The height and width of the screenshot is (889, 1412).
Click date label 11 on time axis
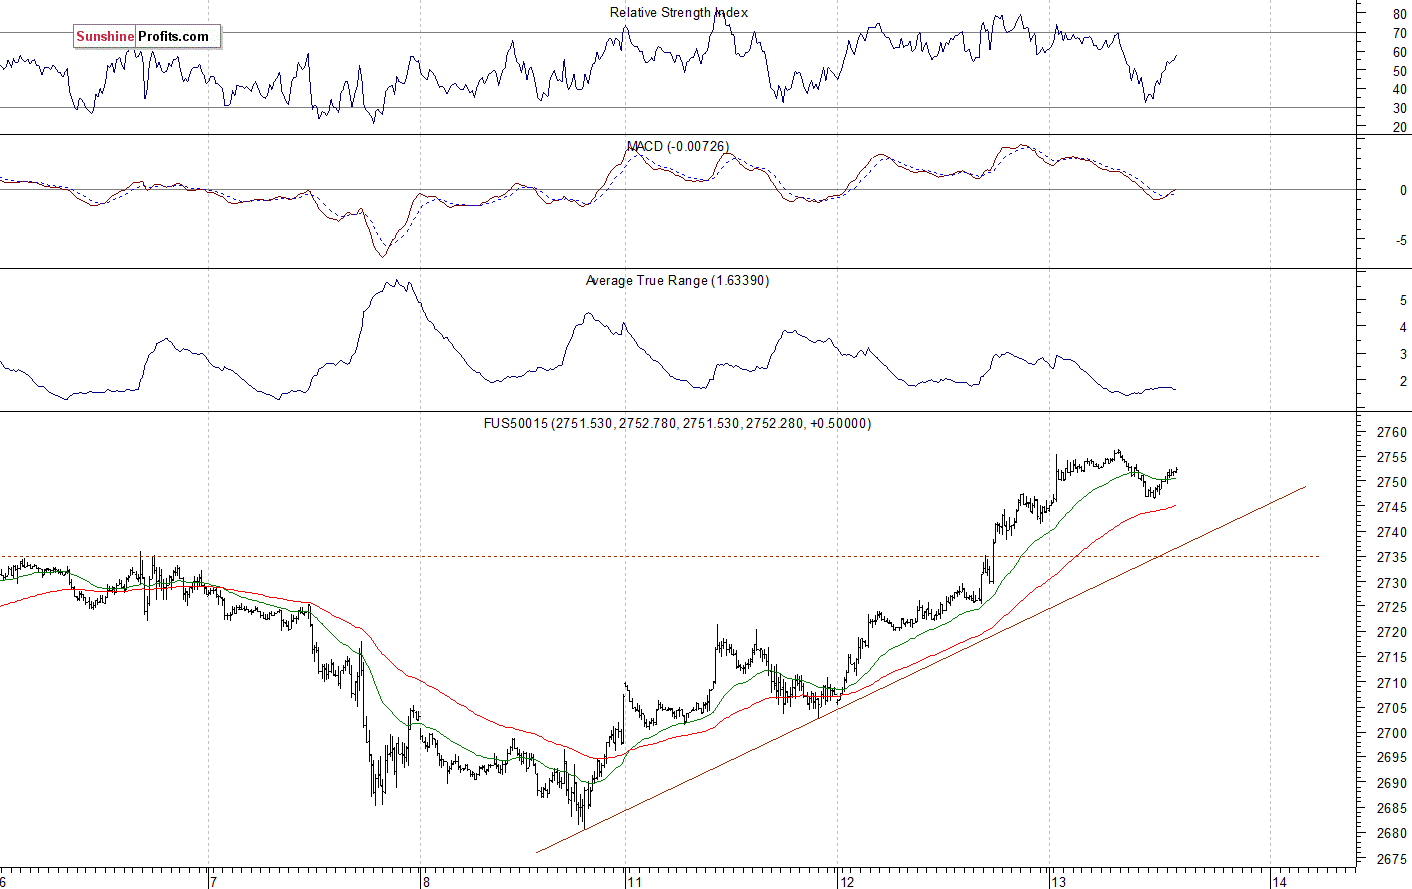pyautogui.click(x=634, y=882)
